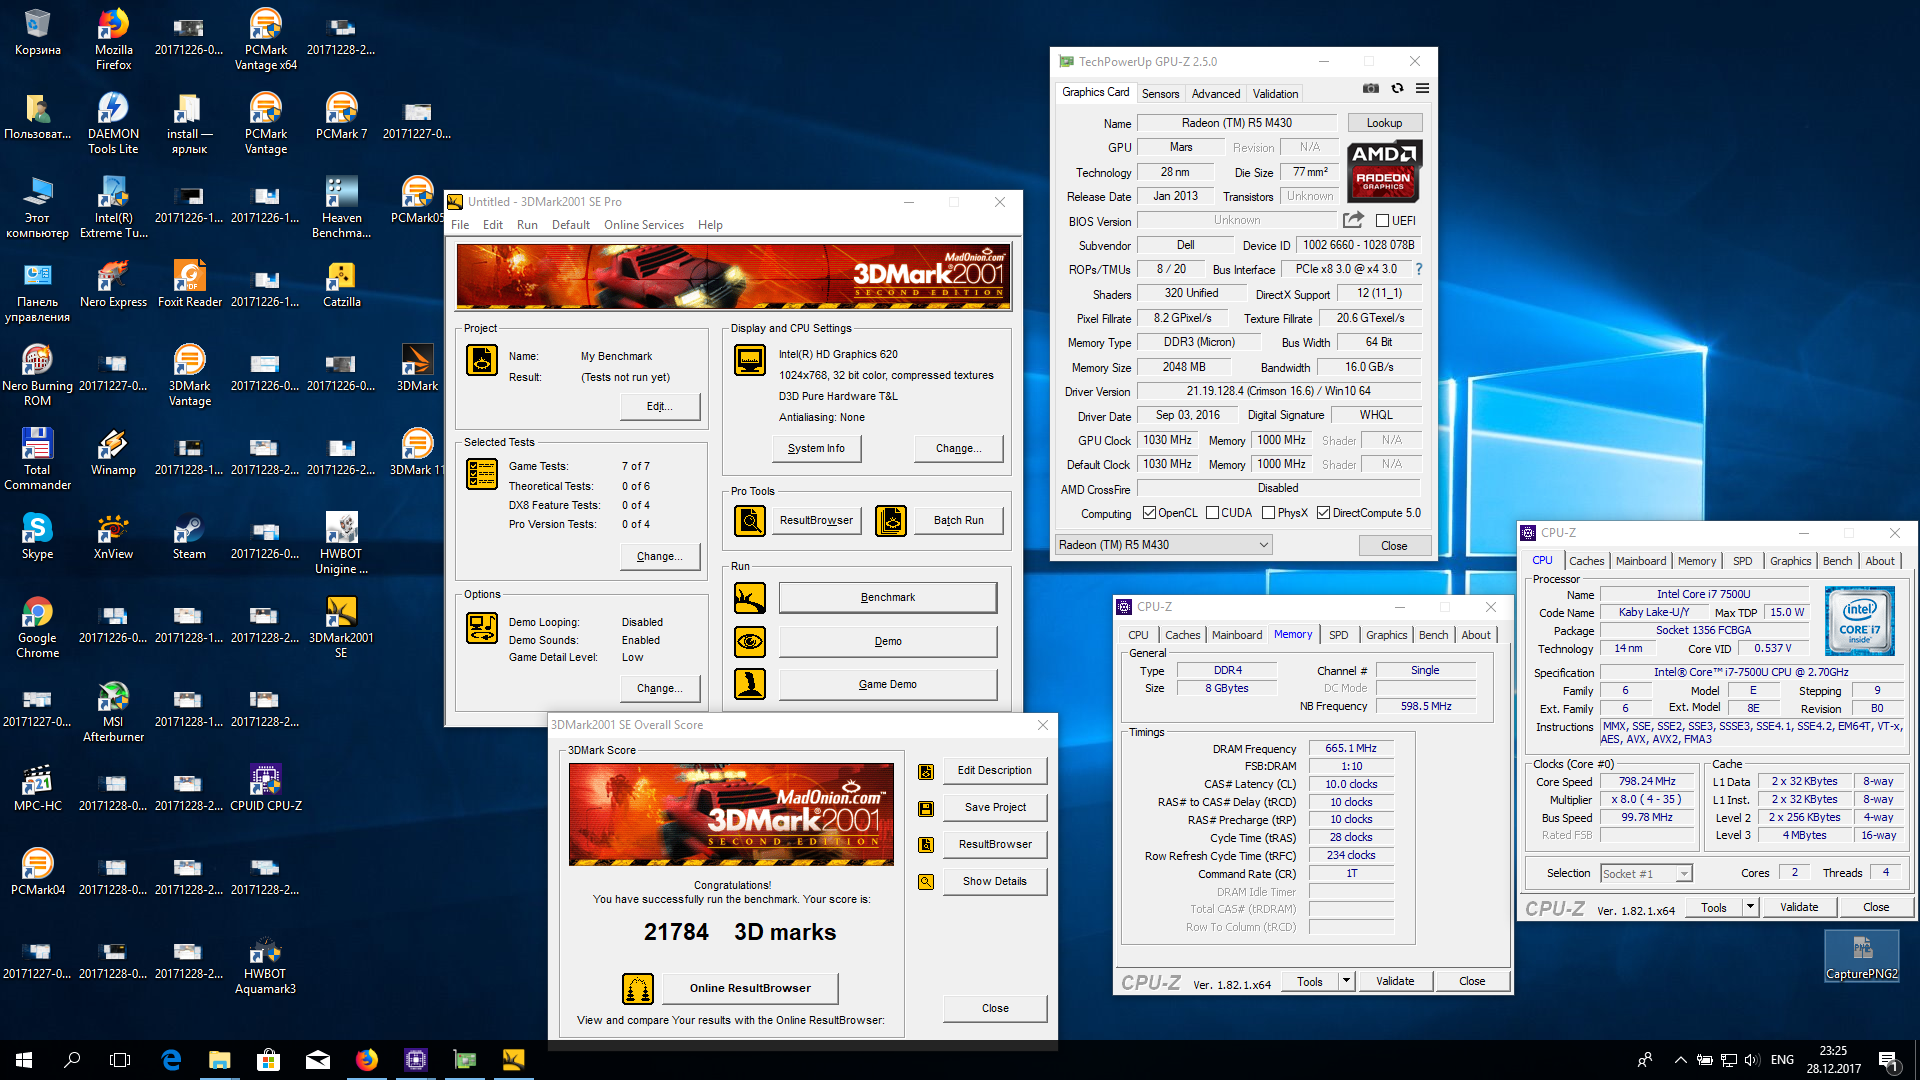The image size is (1920, 1080).
Task: Click the Bus Interface question mark icon
Action: pos(1418,269)
